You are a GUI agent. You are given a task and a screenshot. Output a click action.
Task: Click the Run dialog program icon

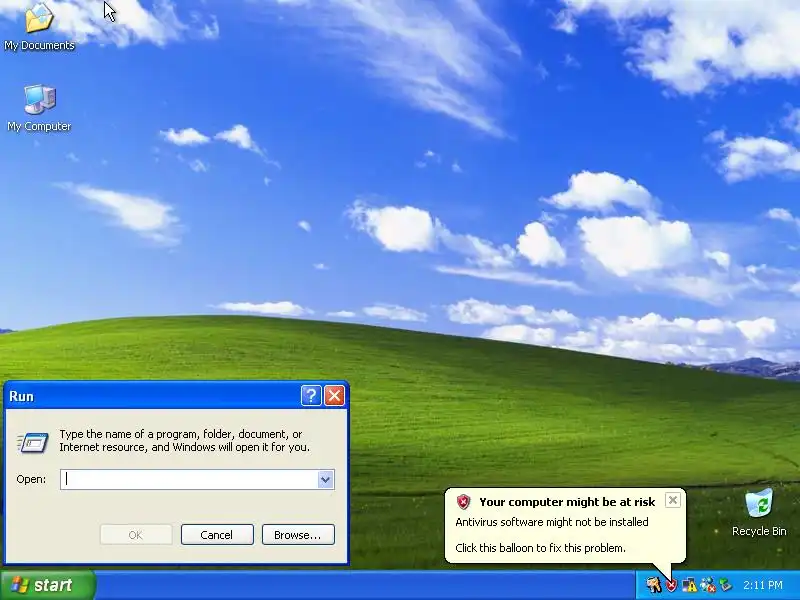tap(33, 442)
